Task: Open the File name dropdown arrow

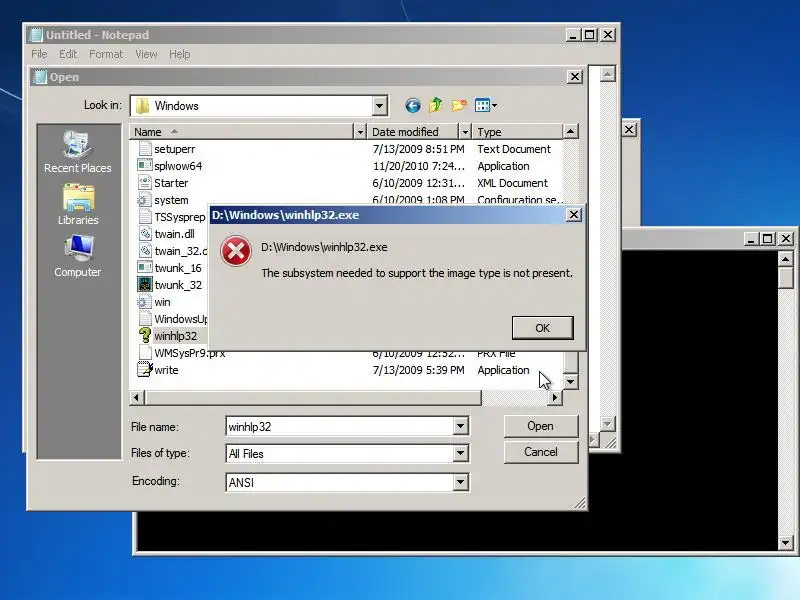Action: pyautogui.click(x=460, y=426)
